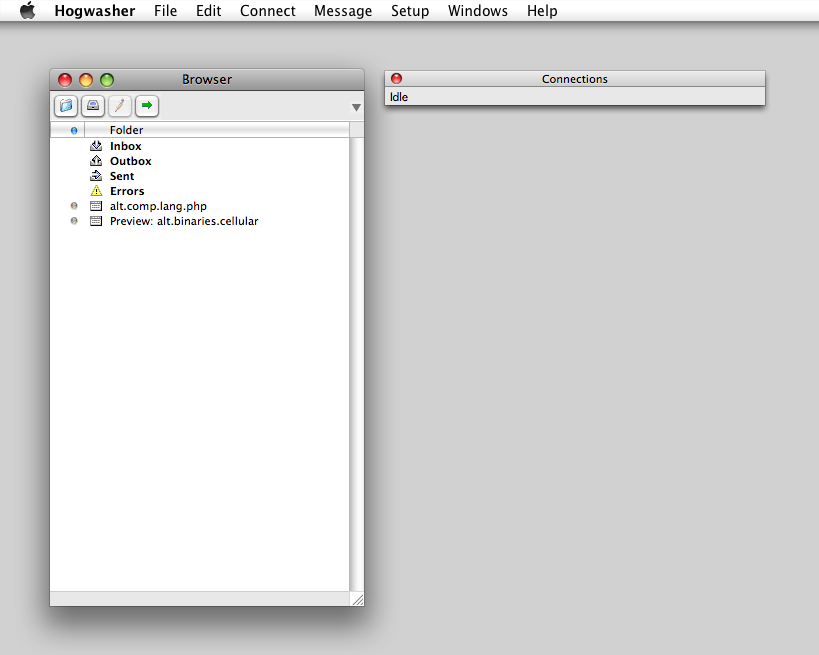Close the Connections window
The height and width of the screenshot is (655, 819).
(x=396, y=78)
